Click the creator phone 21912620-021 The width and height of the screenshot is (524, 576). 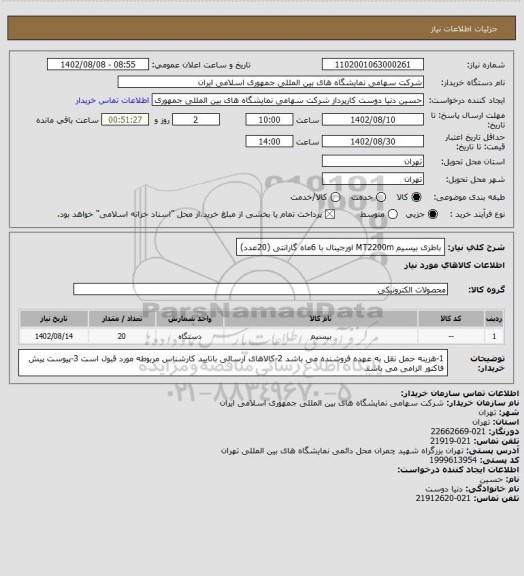443,498
